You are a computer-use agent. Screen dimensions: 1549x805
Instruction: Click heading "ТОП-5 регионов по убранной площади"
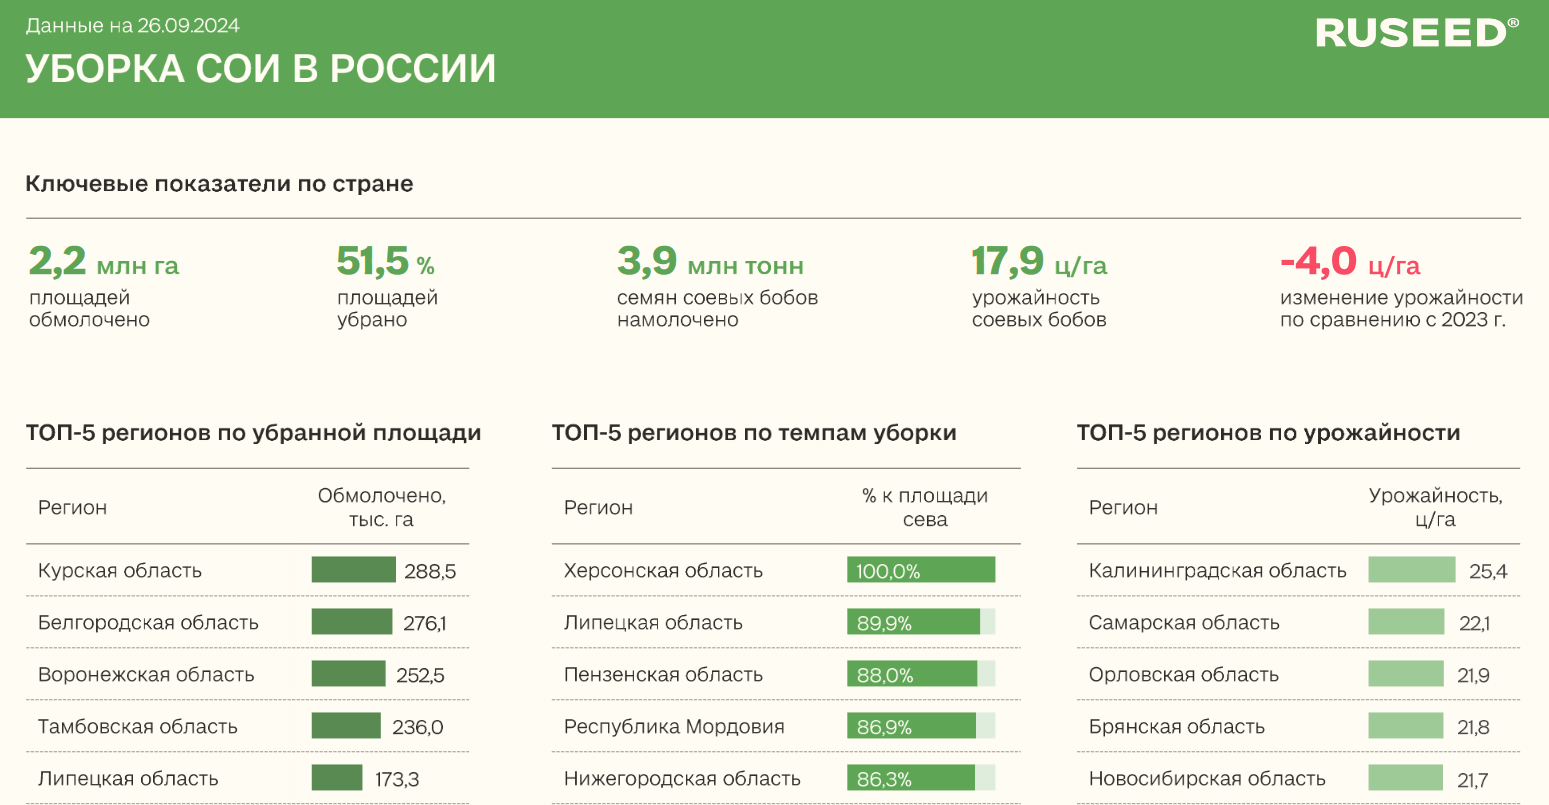point(253,433)
